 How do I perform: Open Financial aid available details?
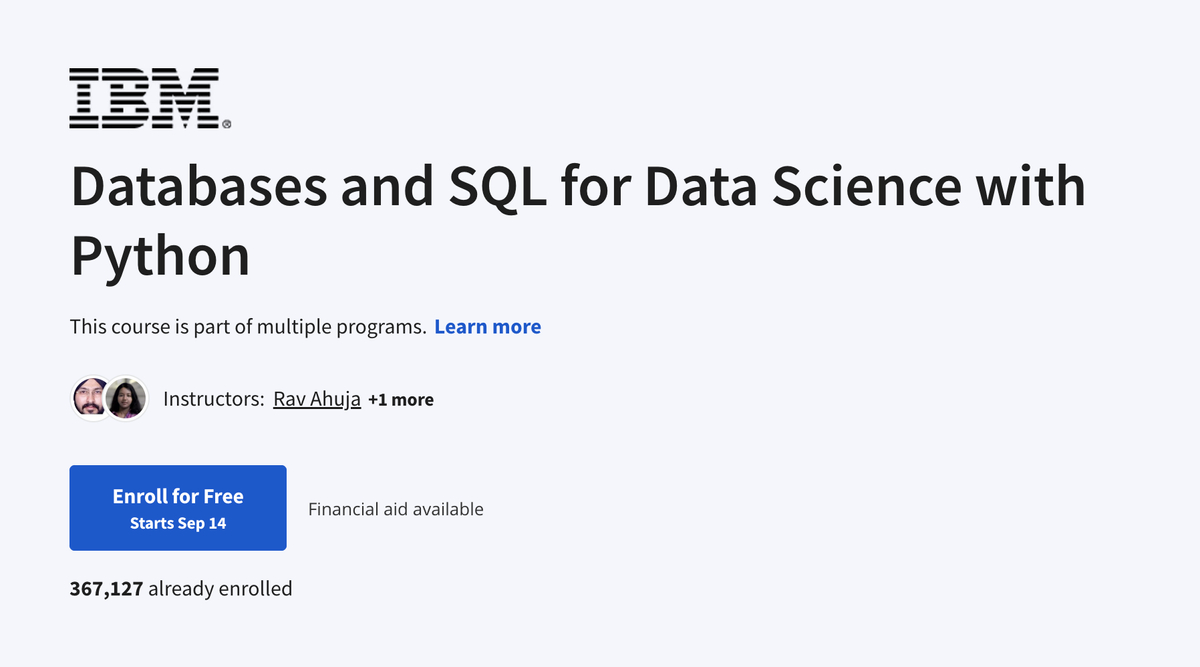(x=395, y=508)
